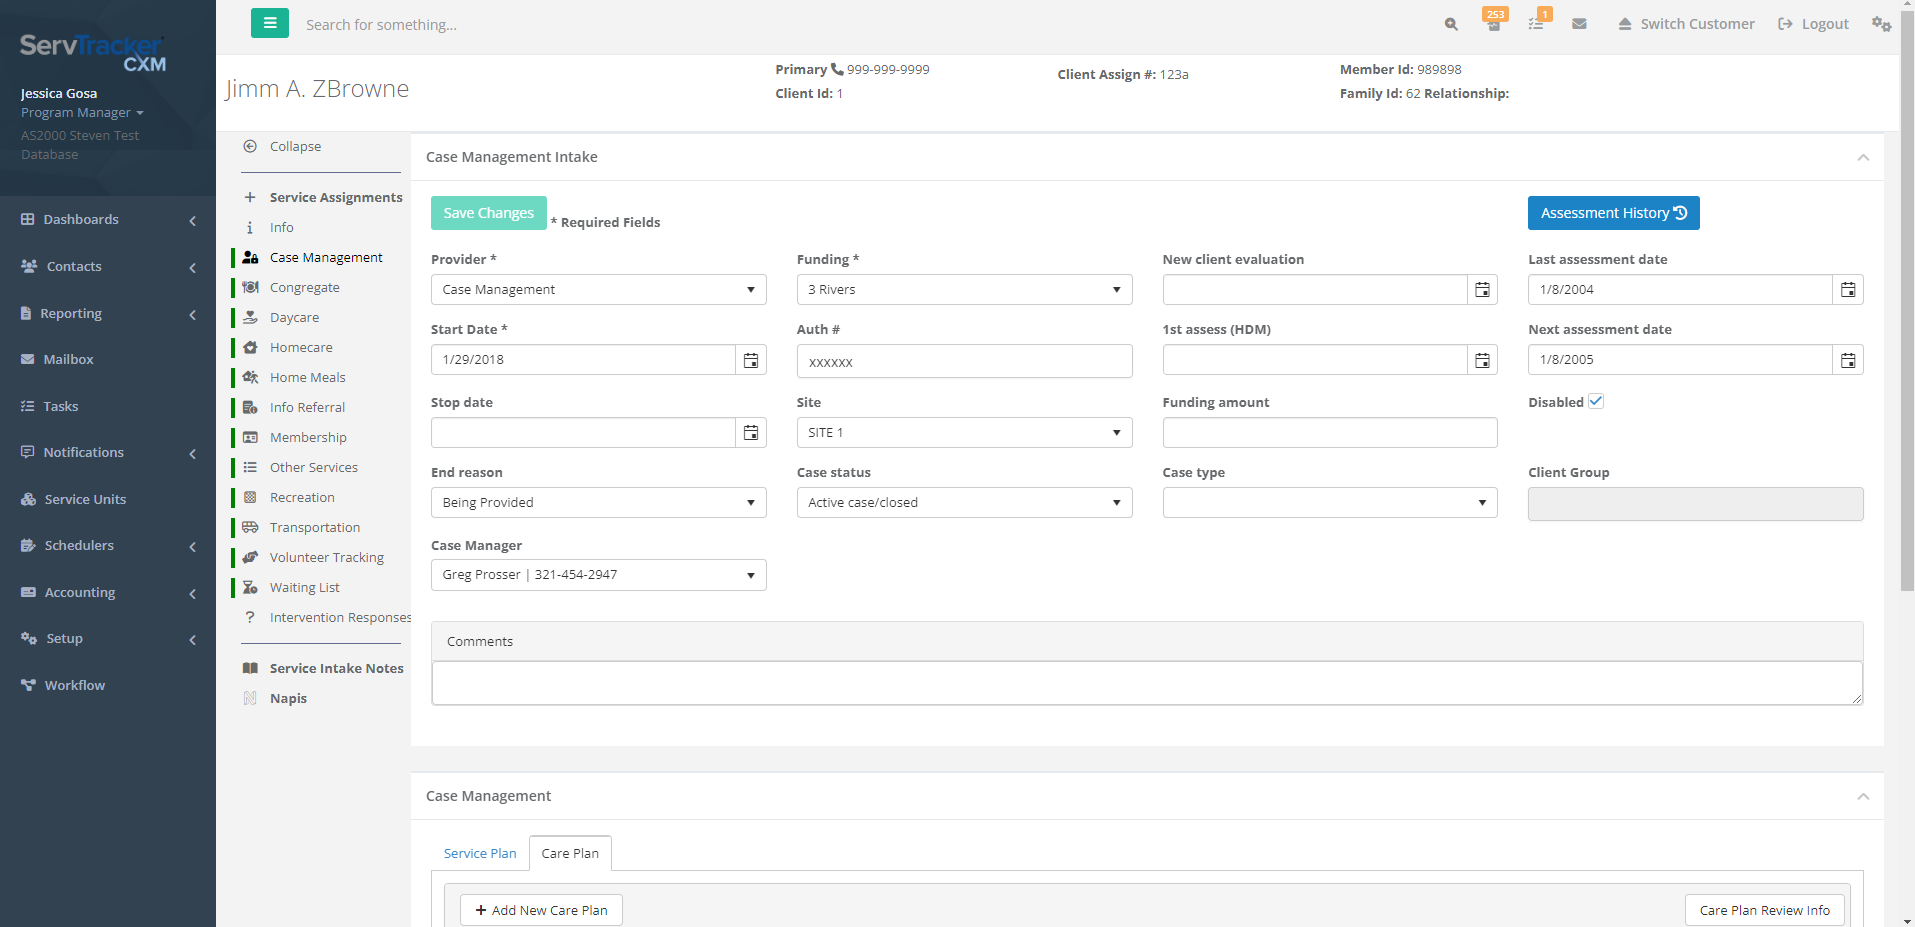Click the green hamburger menu icon
The width and height of the screenshot is (1915, 927).
tap(269, 22)
